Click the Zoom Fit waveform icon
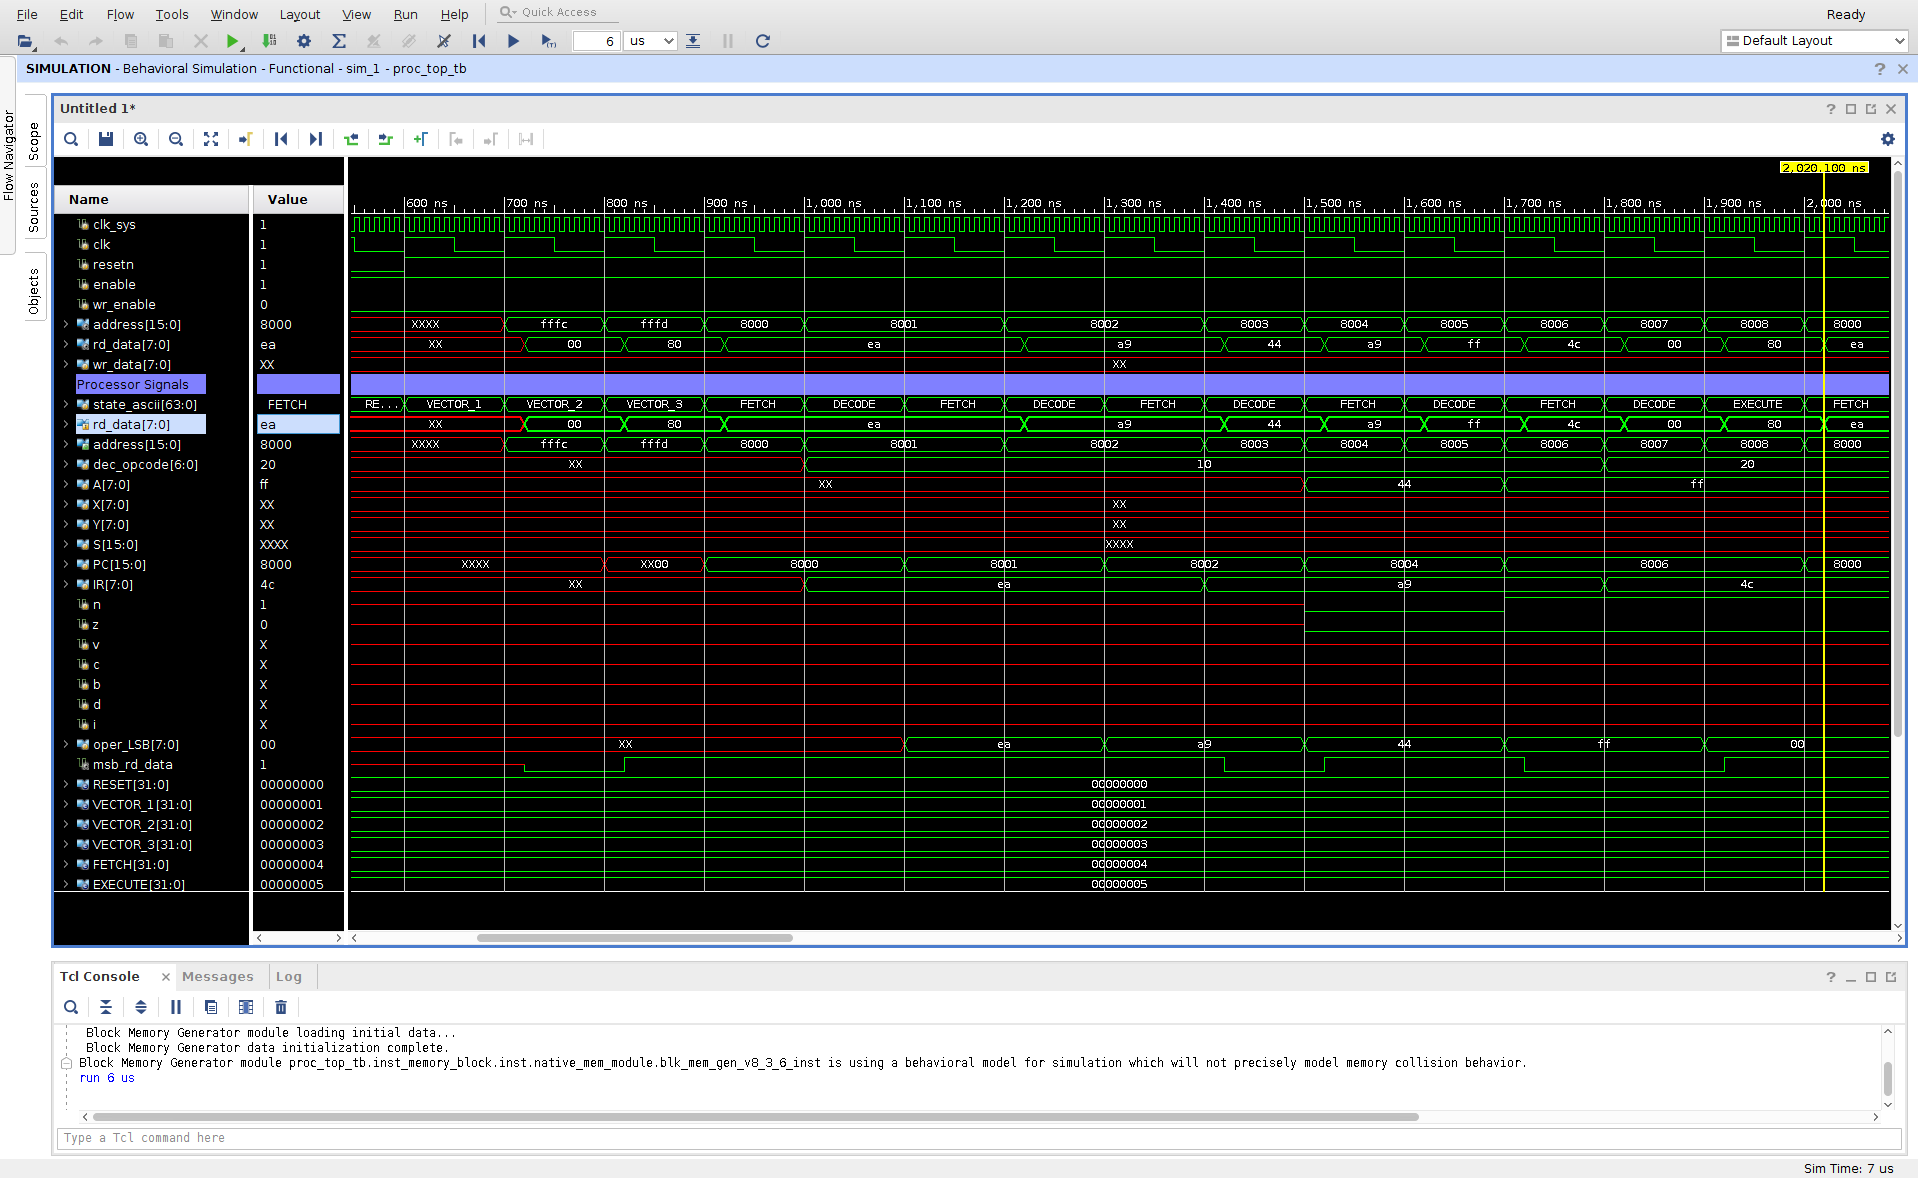Image resolution: width=1918 pixels, height=1178 pixels. (211, 139)
